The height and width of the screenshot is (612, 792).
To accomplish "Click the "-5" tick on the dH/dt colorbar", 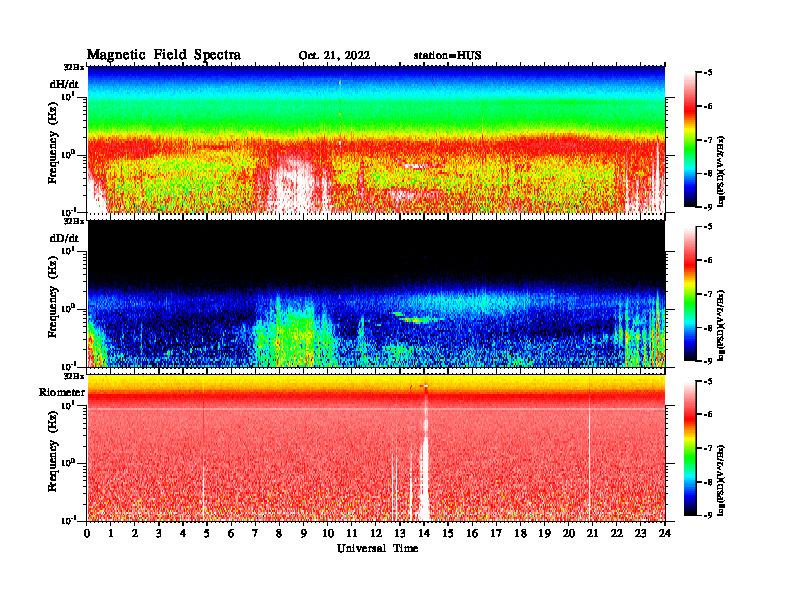I will tap(708, 73).
